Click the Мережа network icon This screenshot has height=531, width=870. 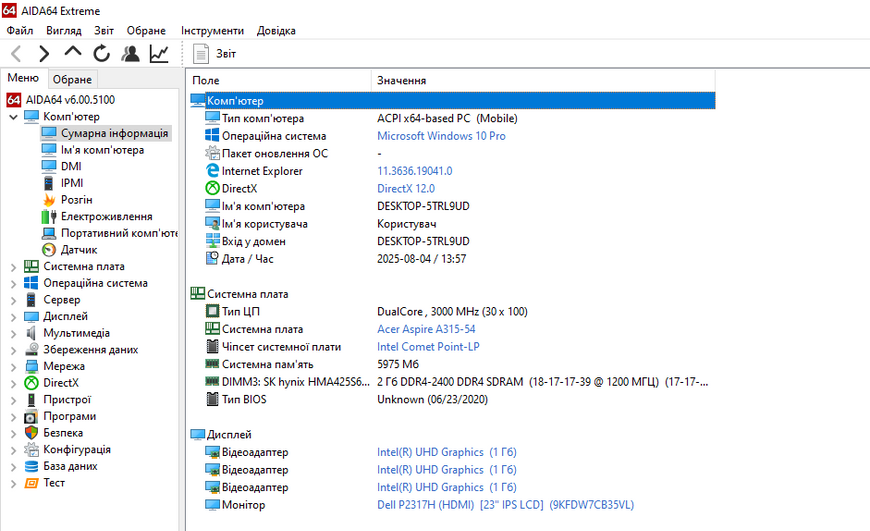[32, 366]
